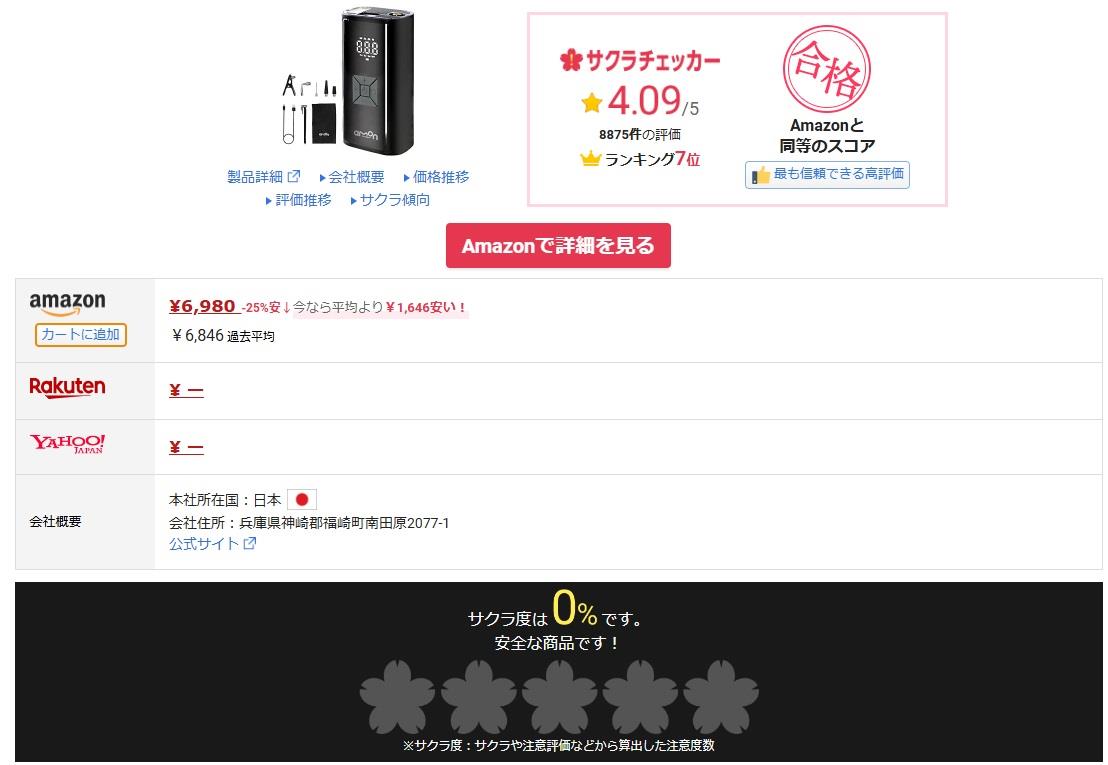Screen dimensions: 1108x765
Task: Open the Rakuten price link
Action: [186, 390]
